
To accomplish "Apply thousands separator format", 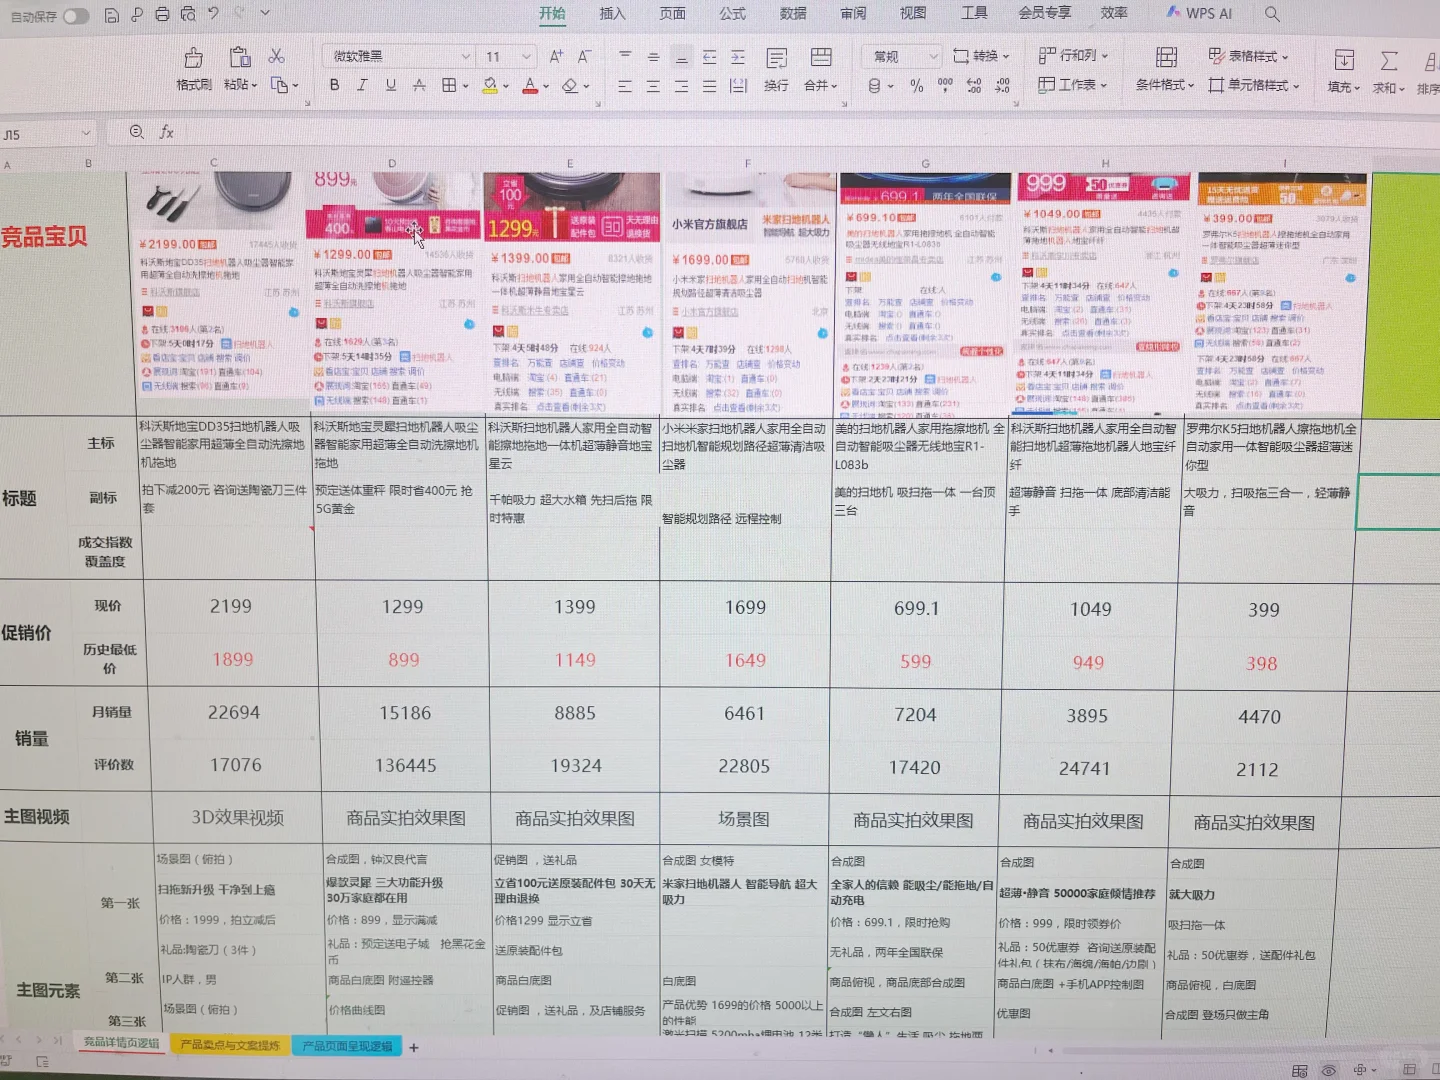I will point(945,87).
